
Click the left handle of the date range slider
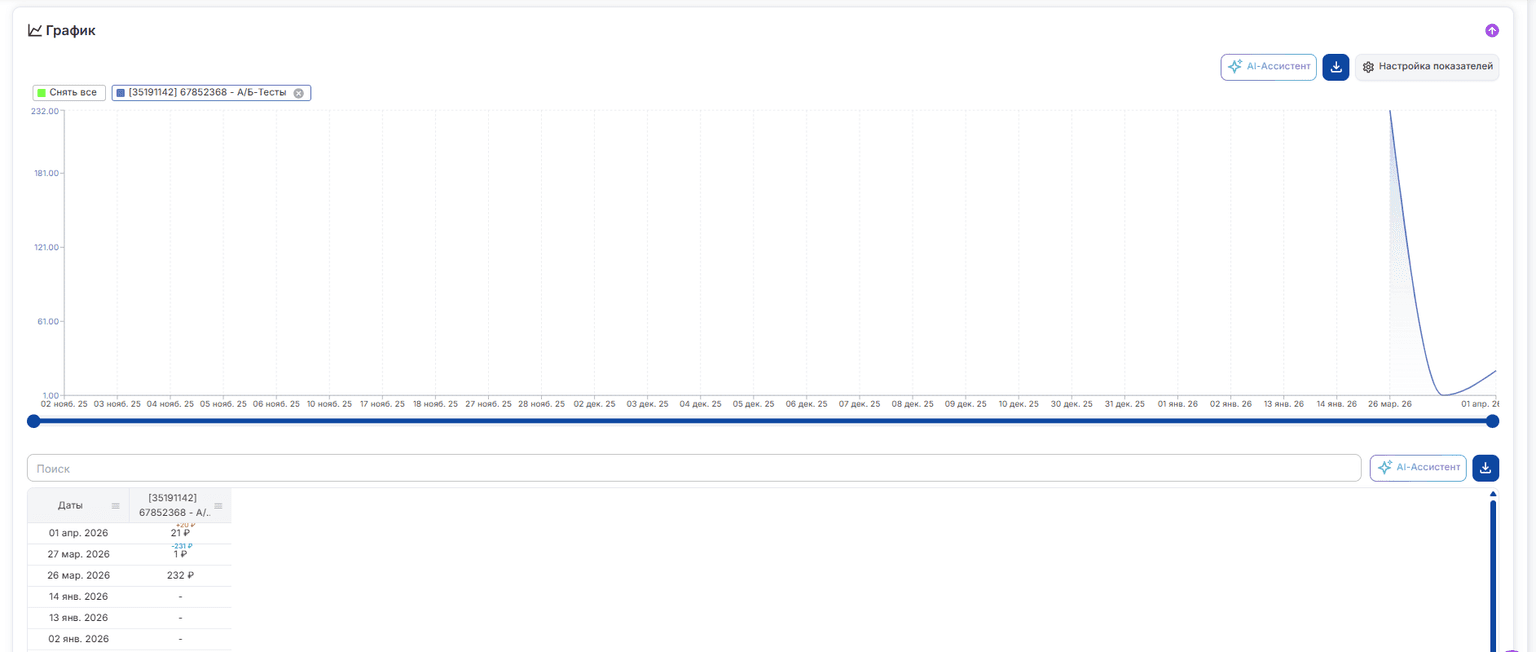(33, 421)
